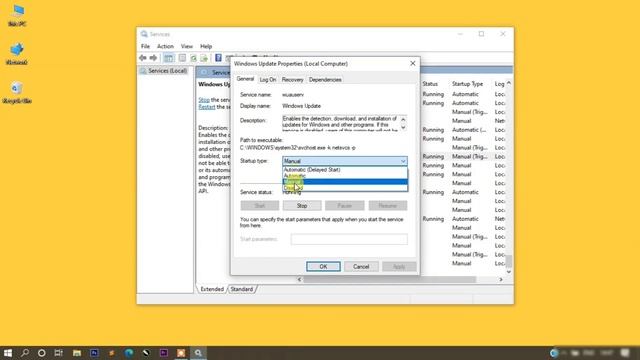The image size is (640, 360).
Task: Click Stop service button
Action: pos(302,206)
